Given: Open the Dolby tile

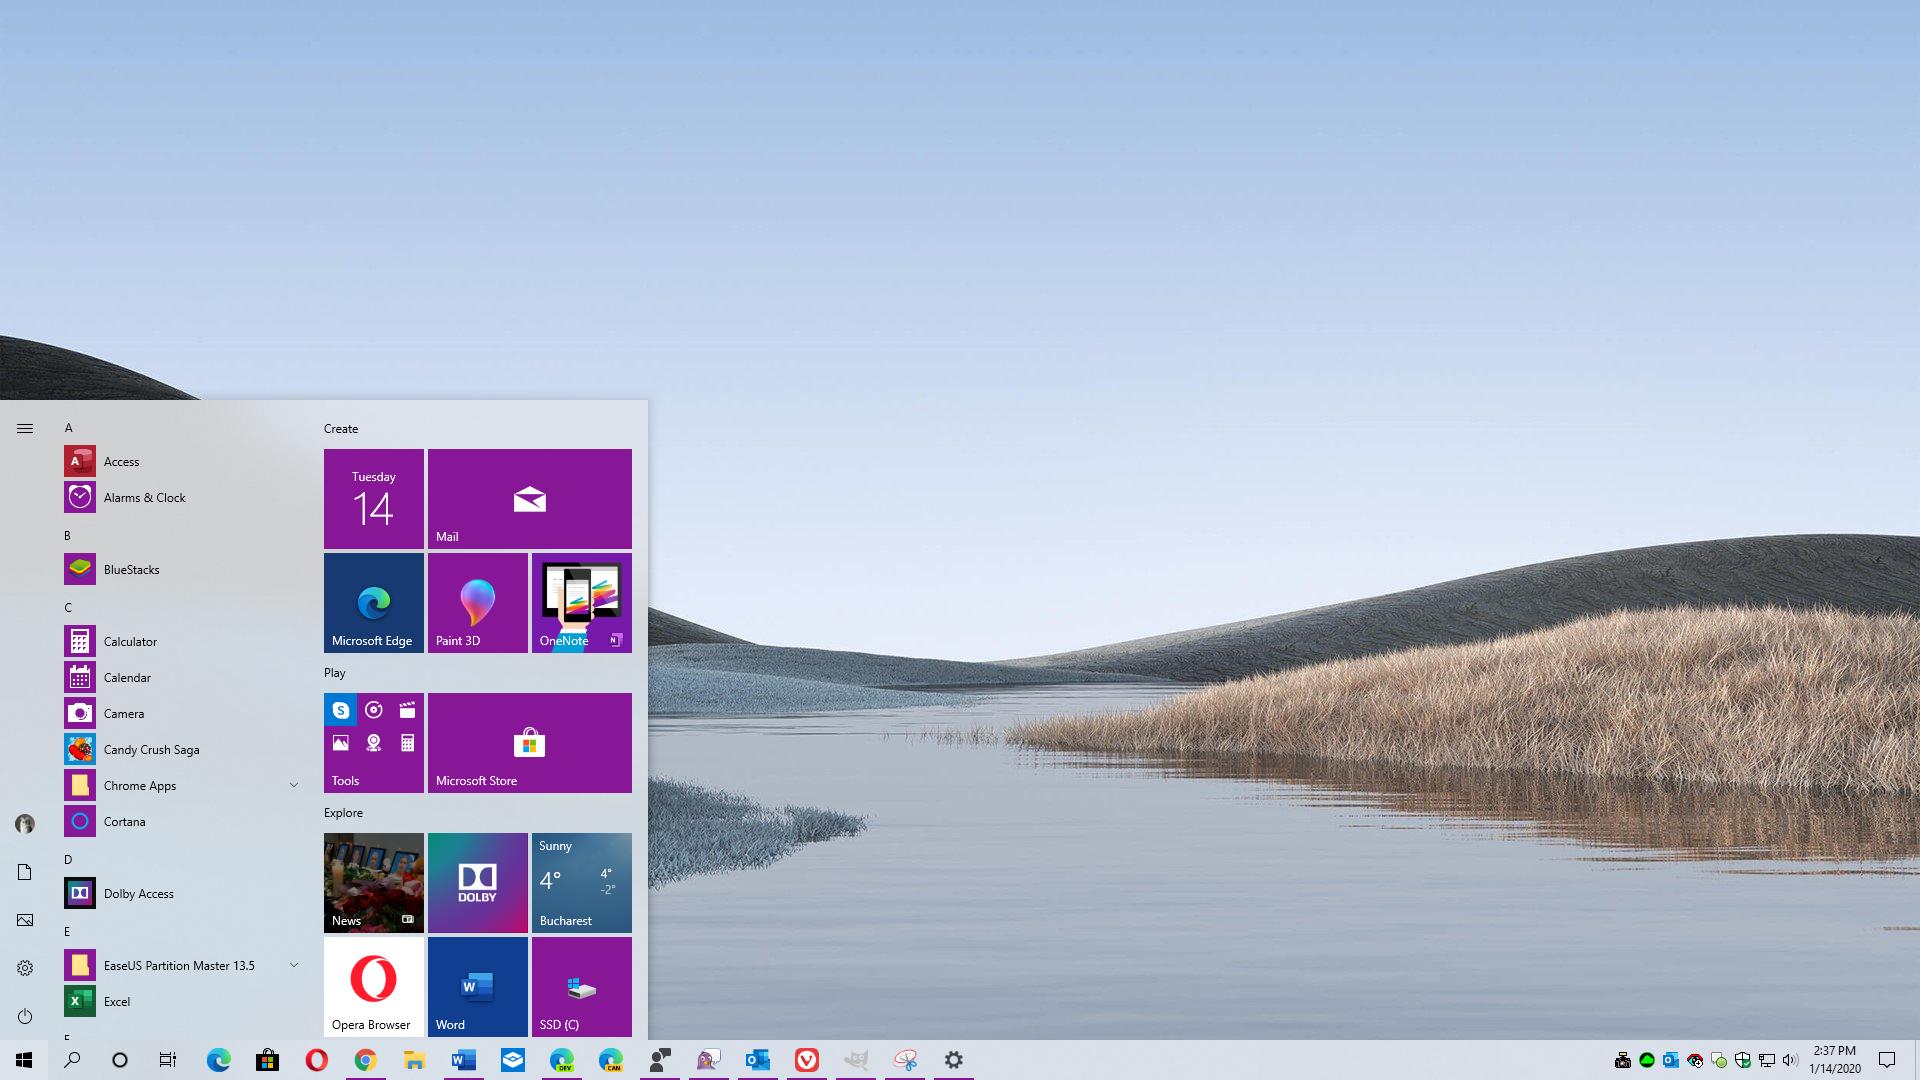Looking at the screenshot, I should 478,883.
